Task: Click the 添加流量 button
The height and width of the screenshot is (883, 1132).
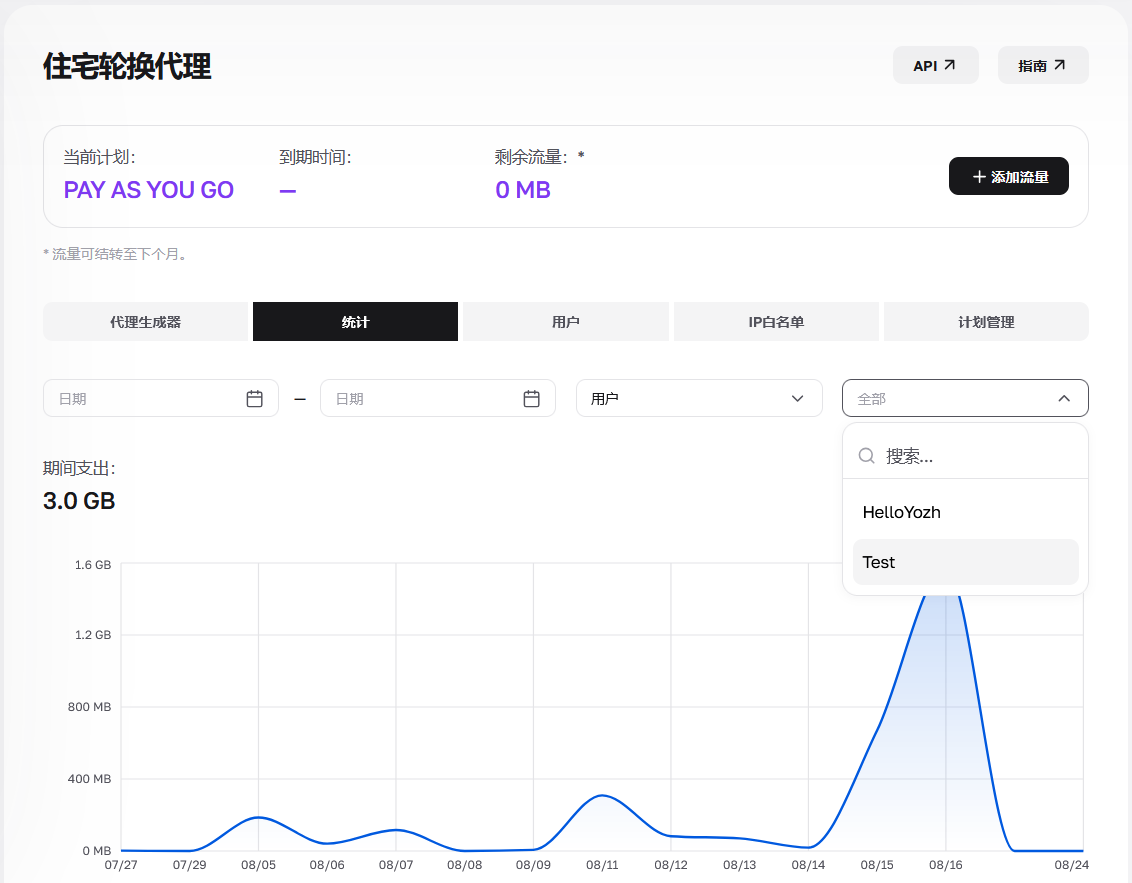Action: (1009, 176)
